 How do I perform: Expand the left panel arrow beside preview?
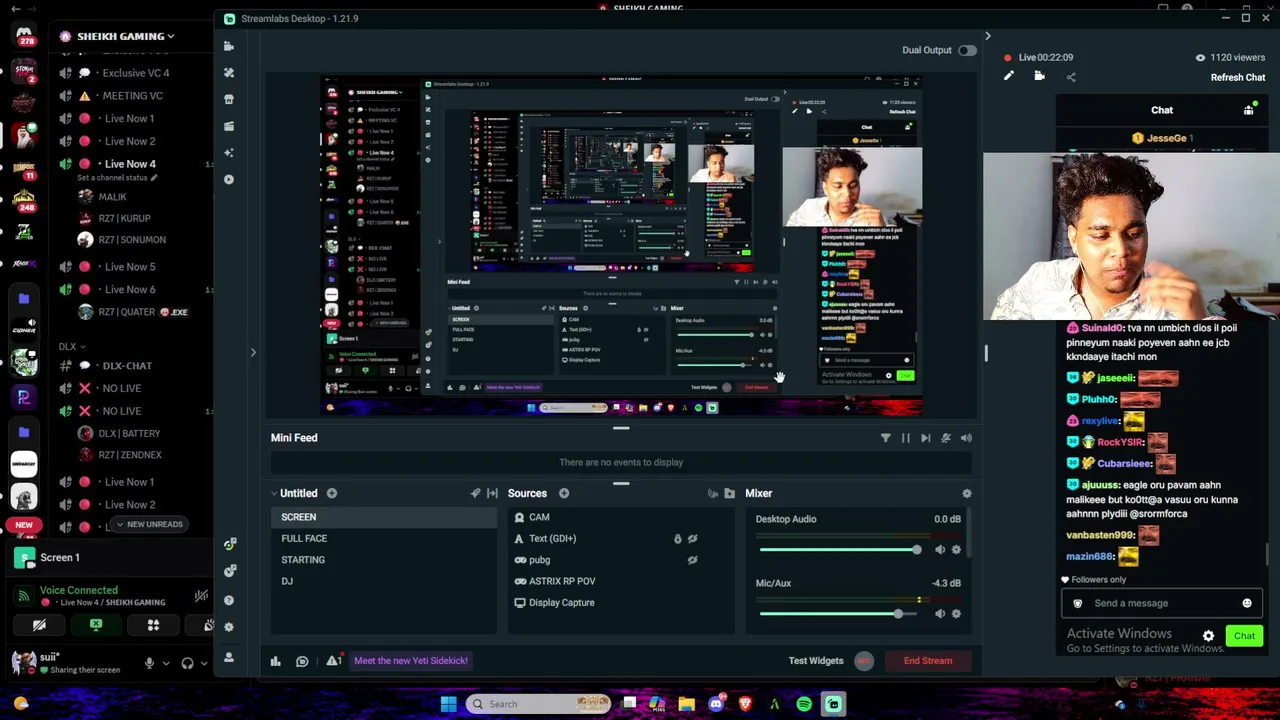[x=253, y=352]
